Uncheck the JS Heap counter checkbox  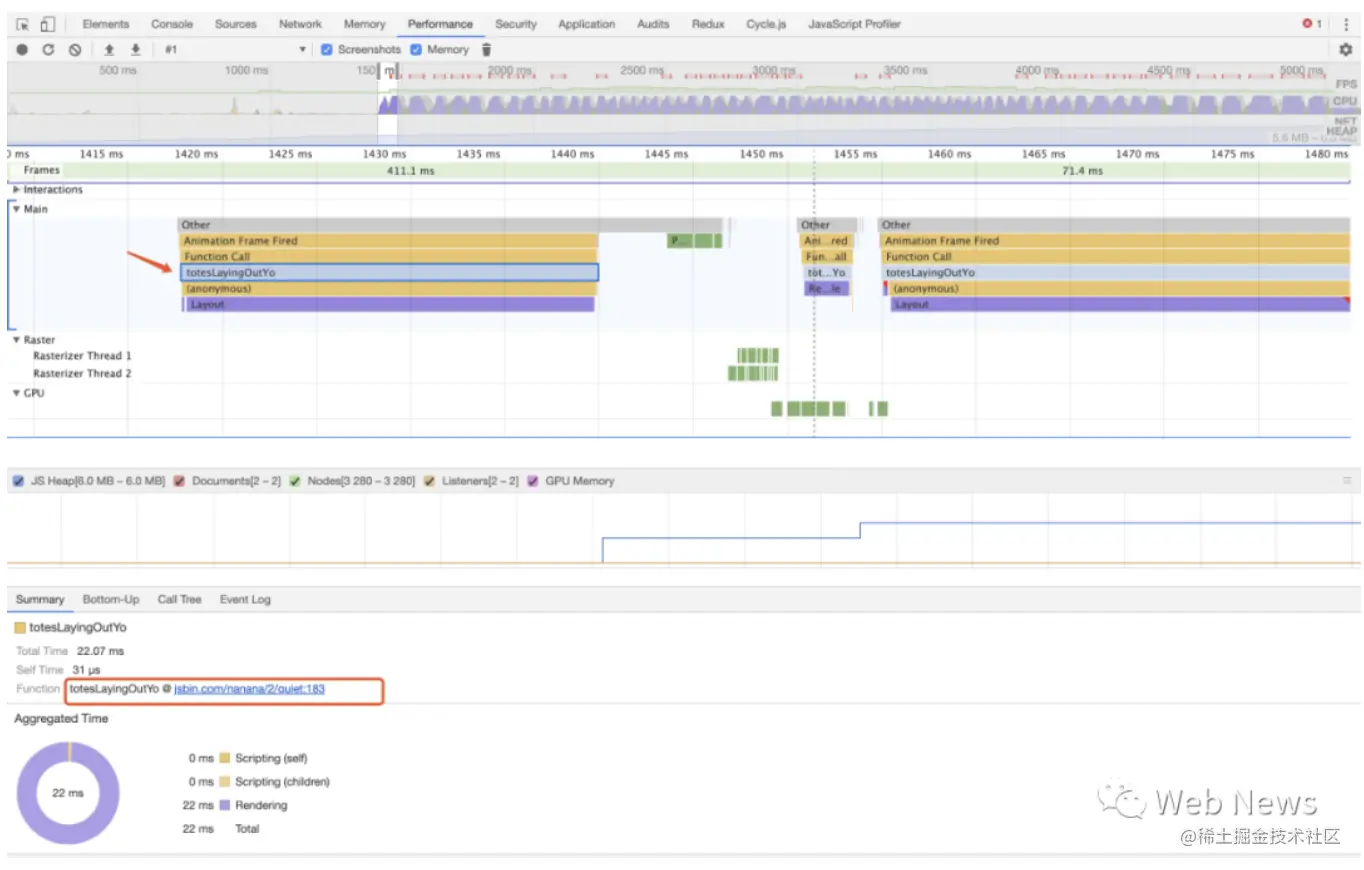coord(18,481)
